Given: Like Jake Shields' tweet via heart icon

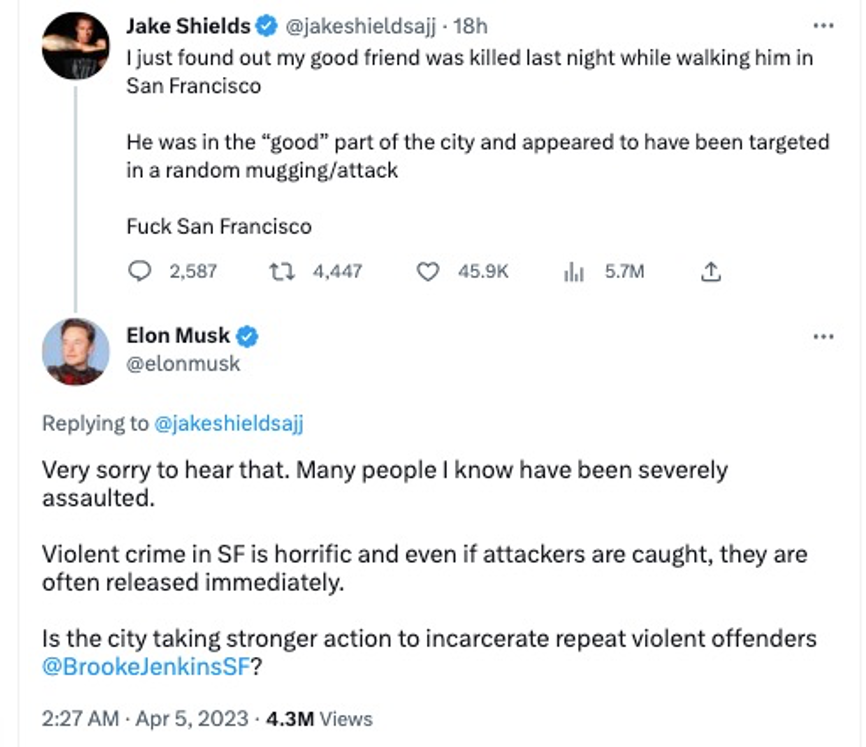Looking at the screenshot, I should (x=427, y=271).
